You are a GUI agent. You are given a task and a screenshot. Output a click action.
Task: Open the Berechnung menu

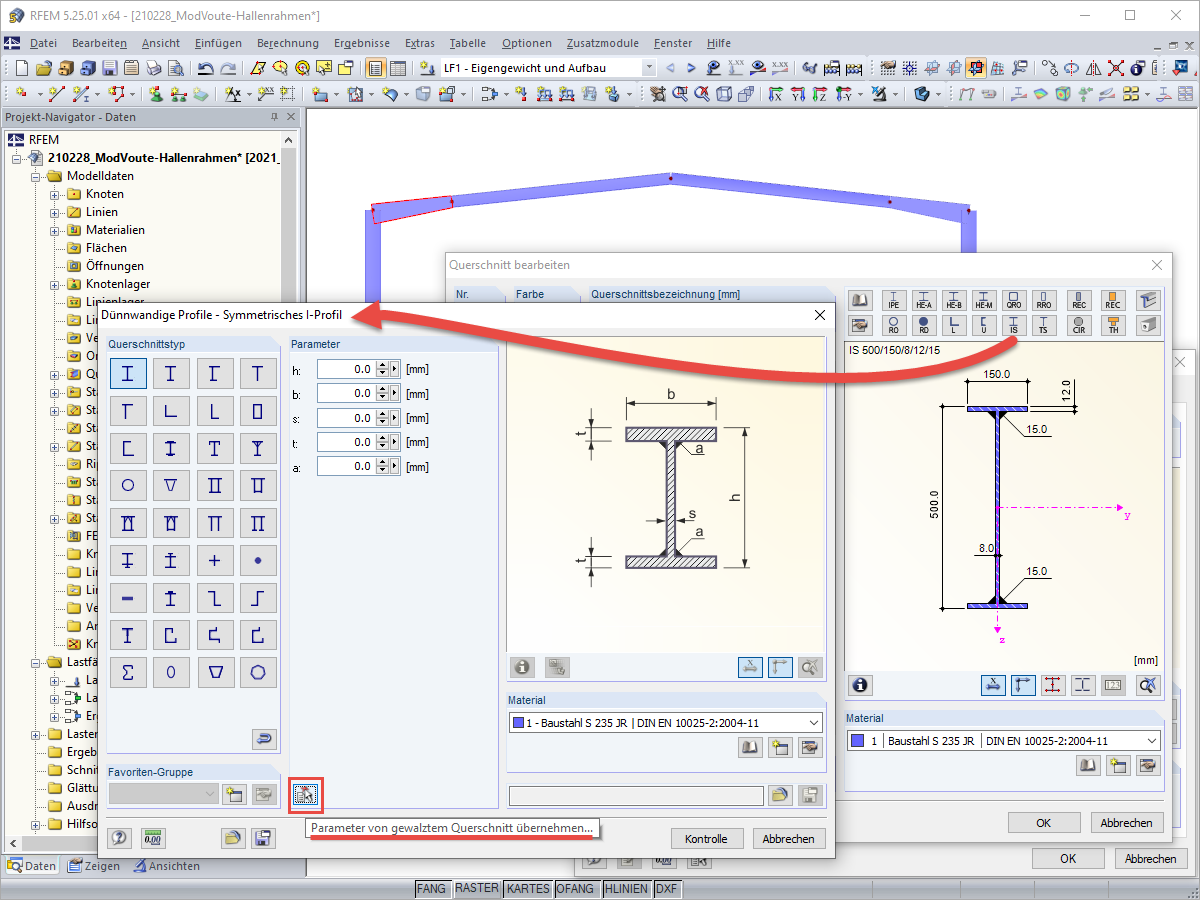pyautogui.click(x=287, y=43)
